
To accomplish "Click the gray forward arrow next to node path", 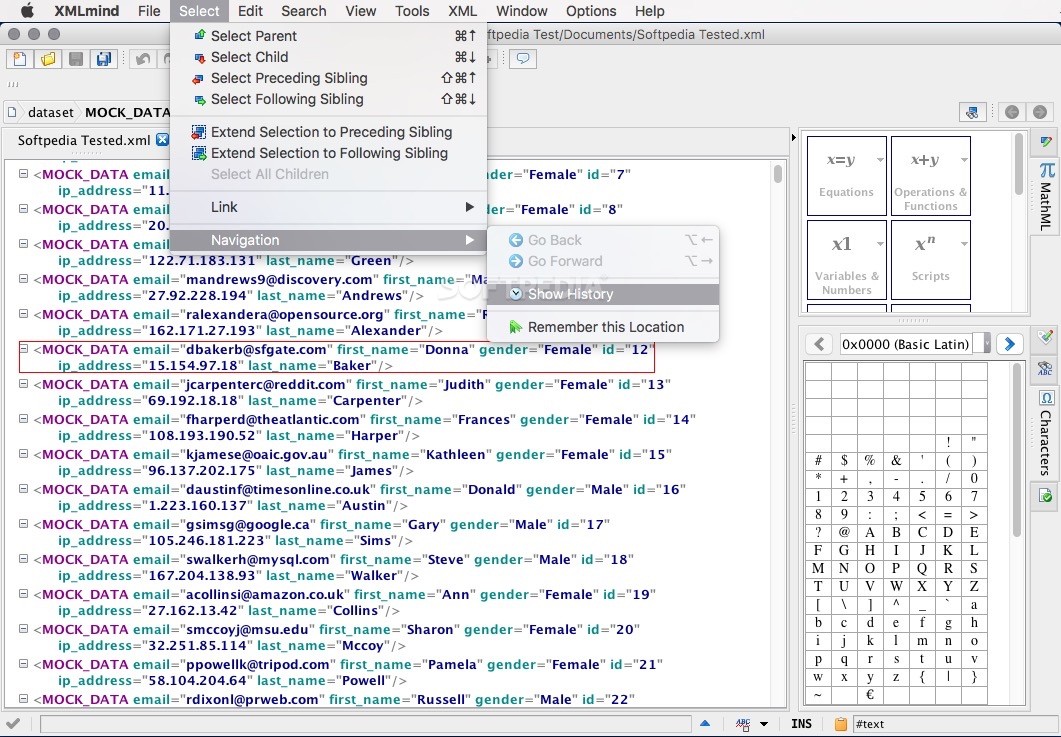I will coord(1040,112).
